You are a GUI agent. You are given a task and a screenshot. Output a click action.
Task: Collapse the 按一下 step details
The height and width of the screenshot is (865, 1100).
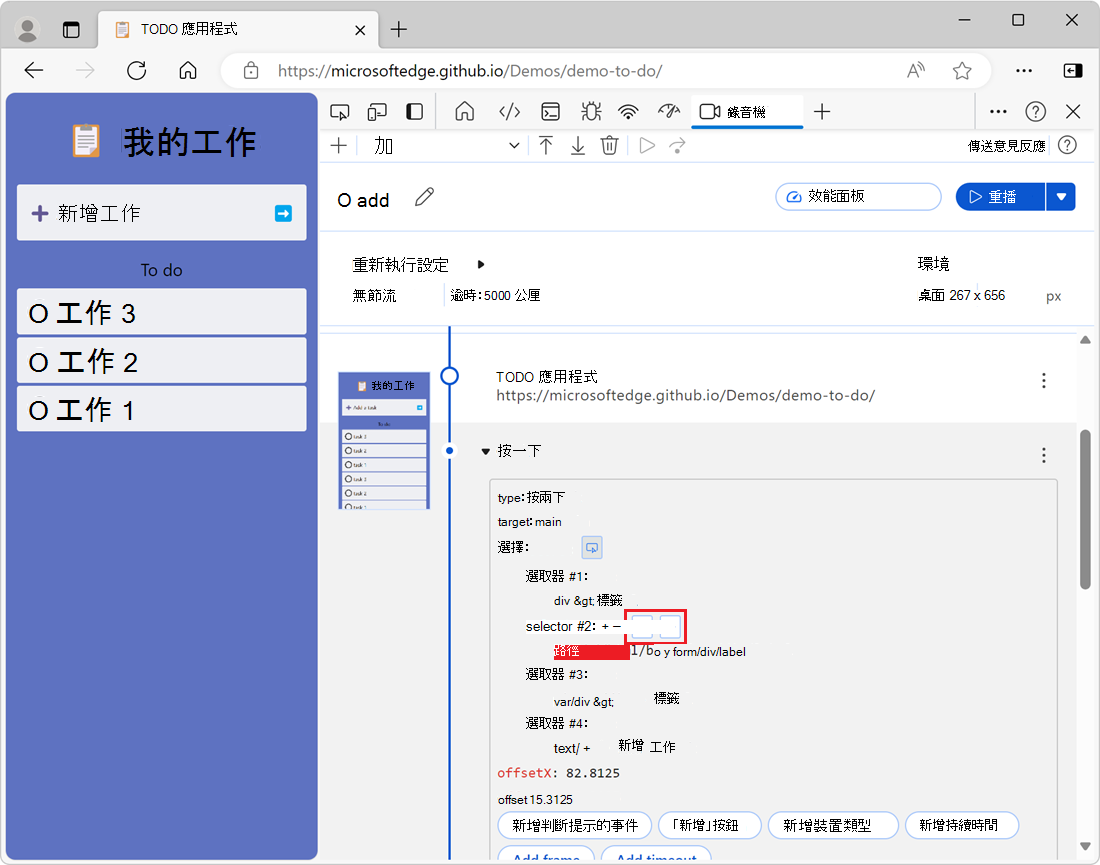coord(487,450)
